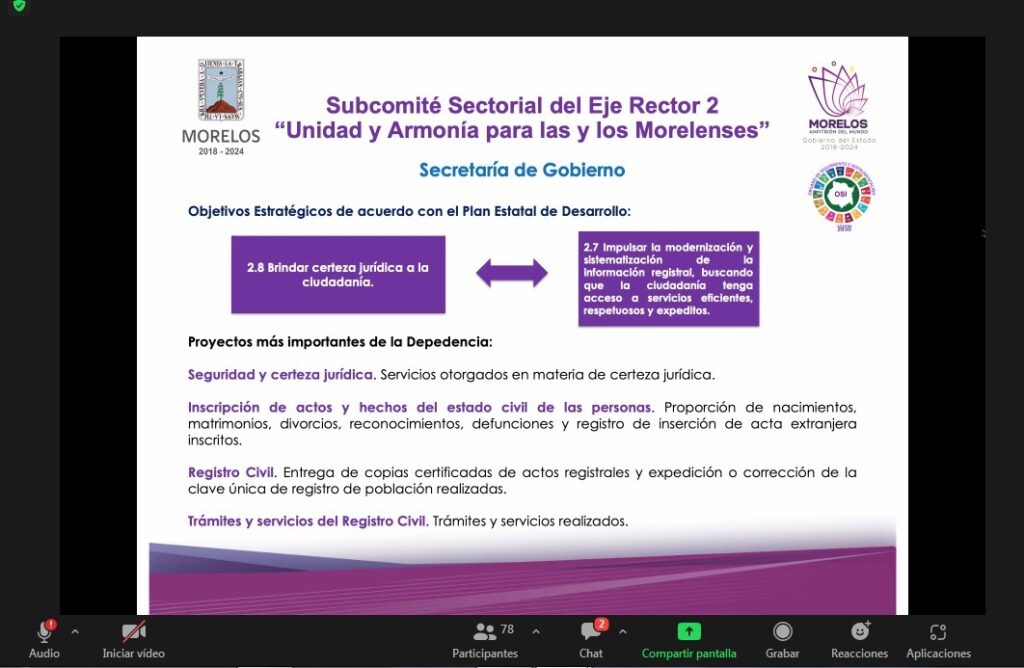Expand the chevron beside Chat
The width and height of the screenshot is (1024, 668).
coord(623,632)
